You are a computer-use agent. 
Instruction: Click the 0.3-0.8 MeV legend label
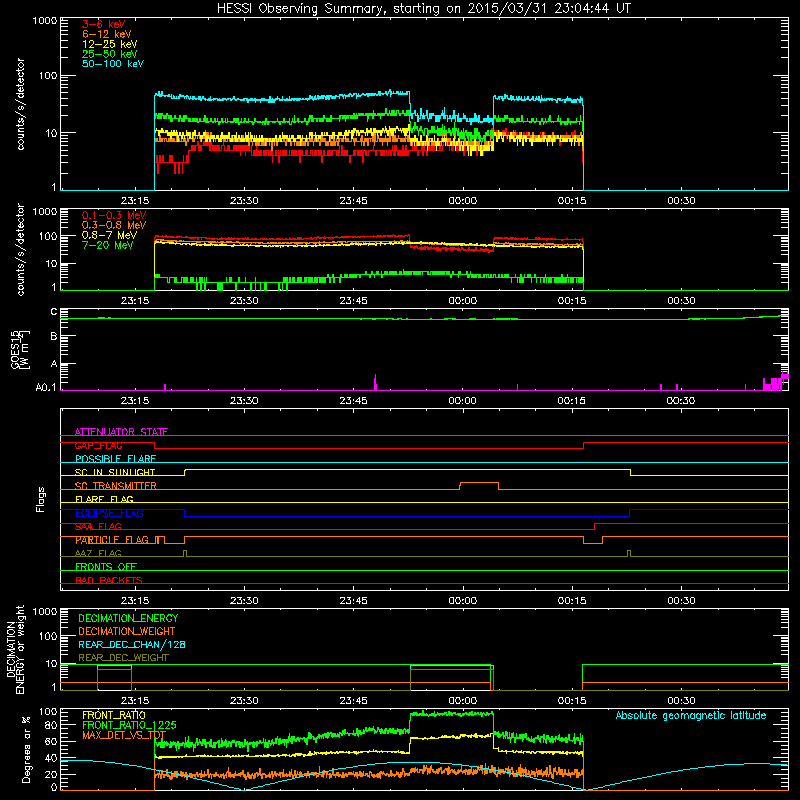pyautogui.click(x=114, y=225)
